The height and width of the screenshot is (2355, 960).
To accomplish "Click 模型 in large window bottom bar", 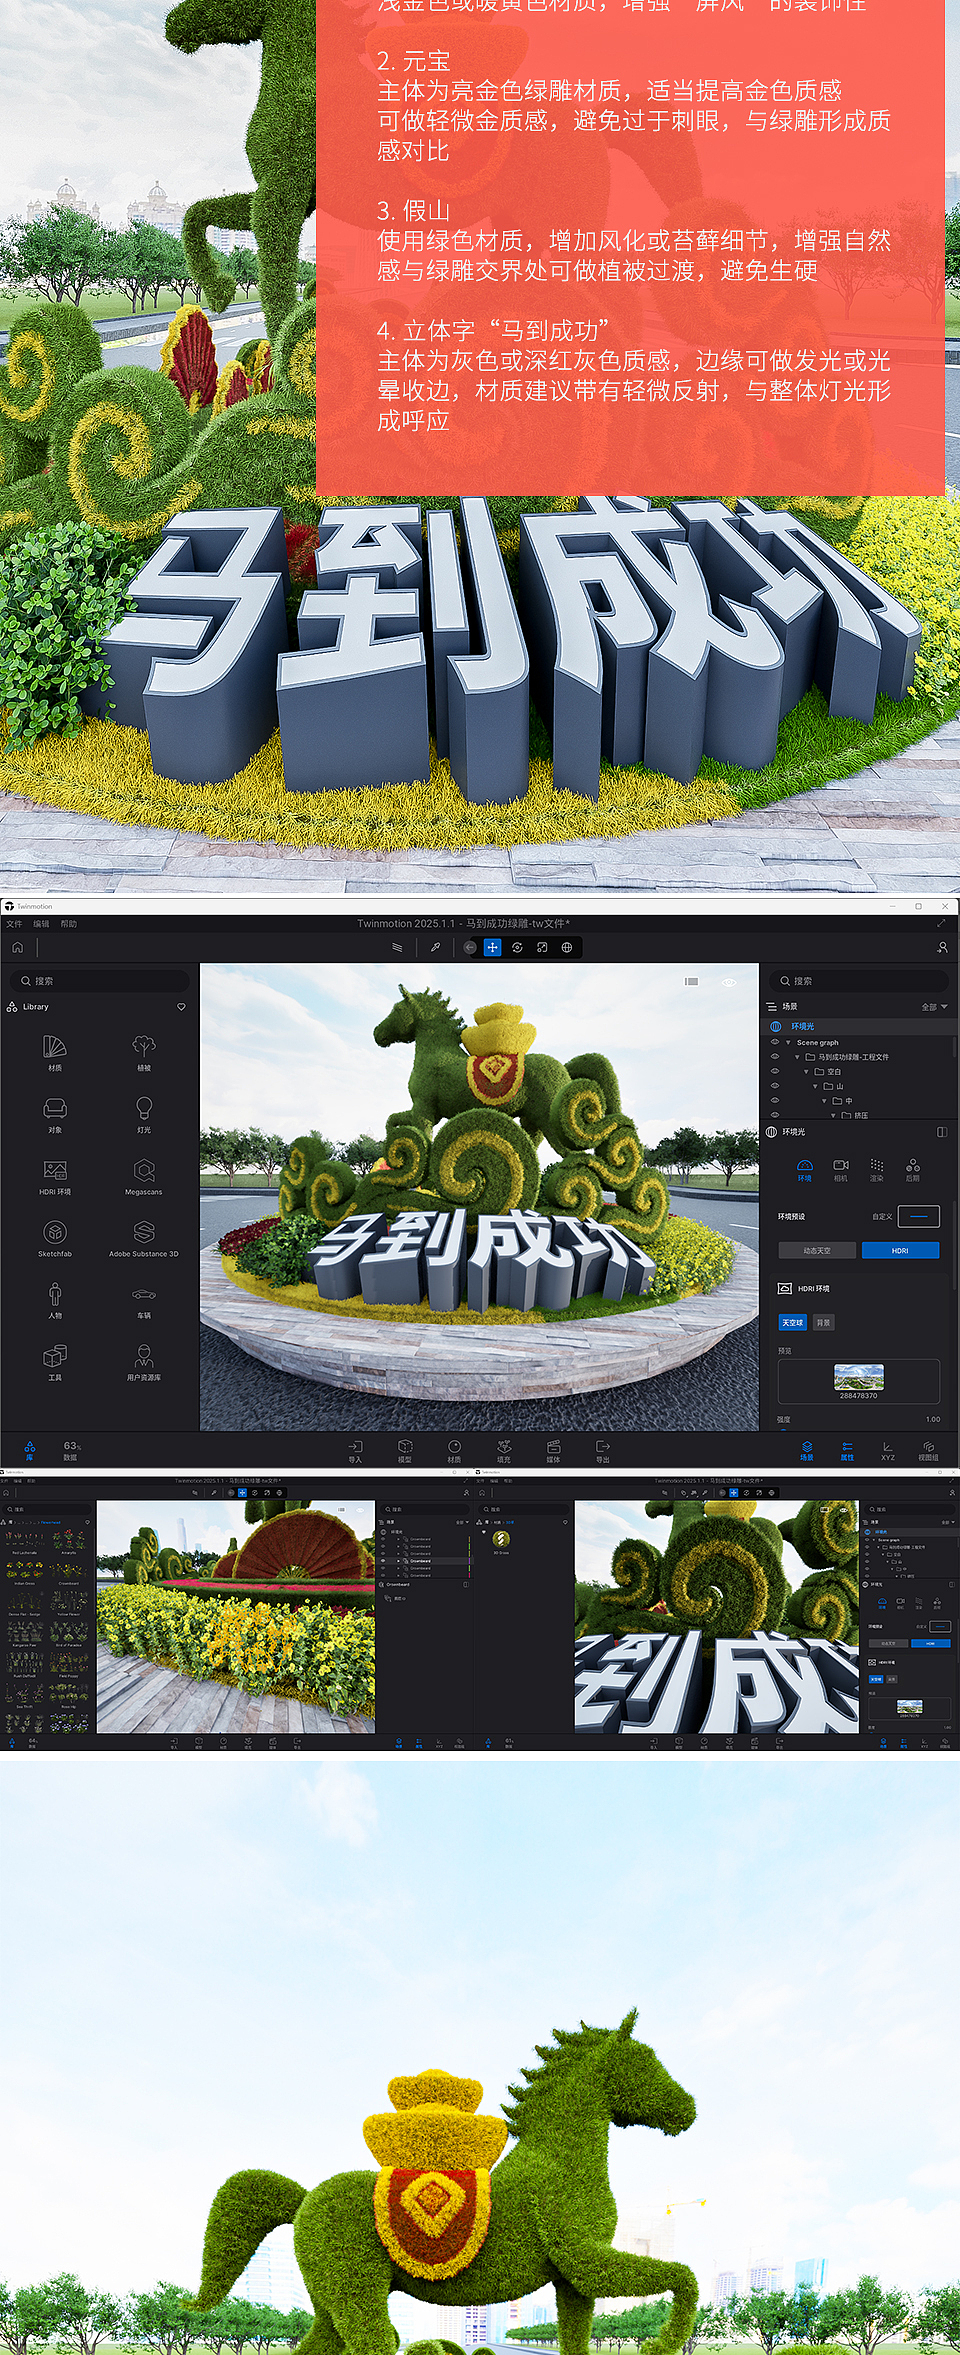I will [405, 1451].
